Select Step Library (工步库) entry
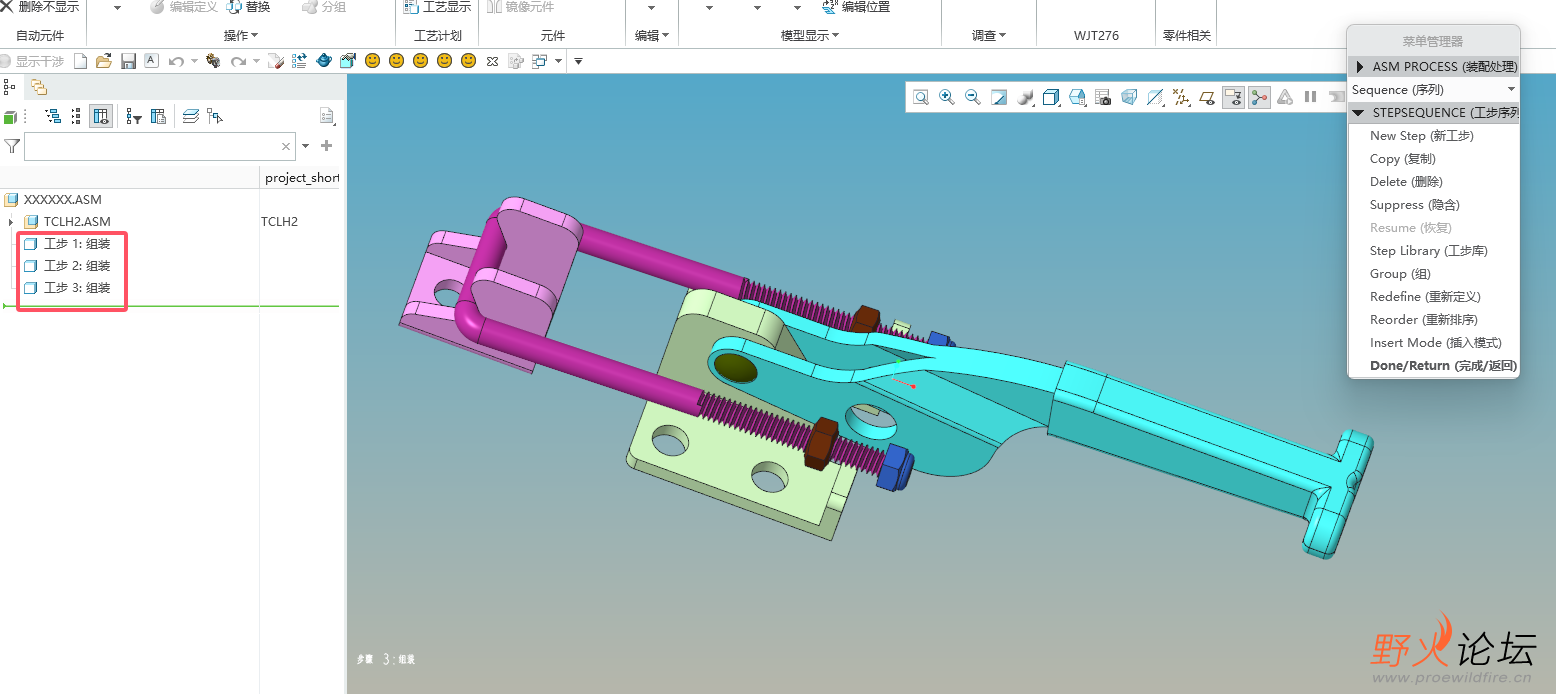1556x694 pixels. point(1428,251)
